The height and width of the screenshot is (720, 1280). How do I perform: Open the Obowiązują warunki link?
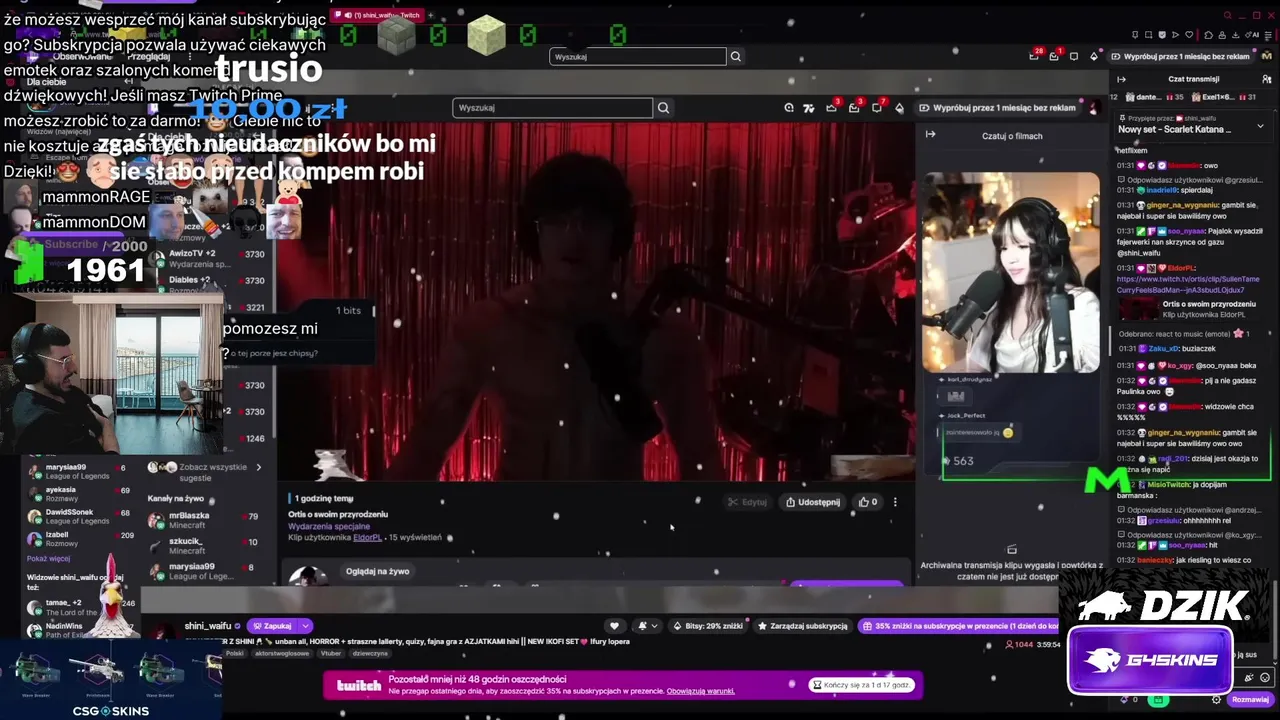point(700,691)
